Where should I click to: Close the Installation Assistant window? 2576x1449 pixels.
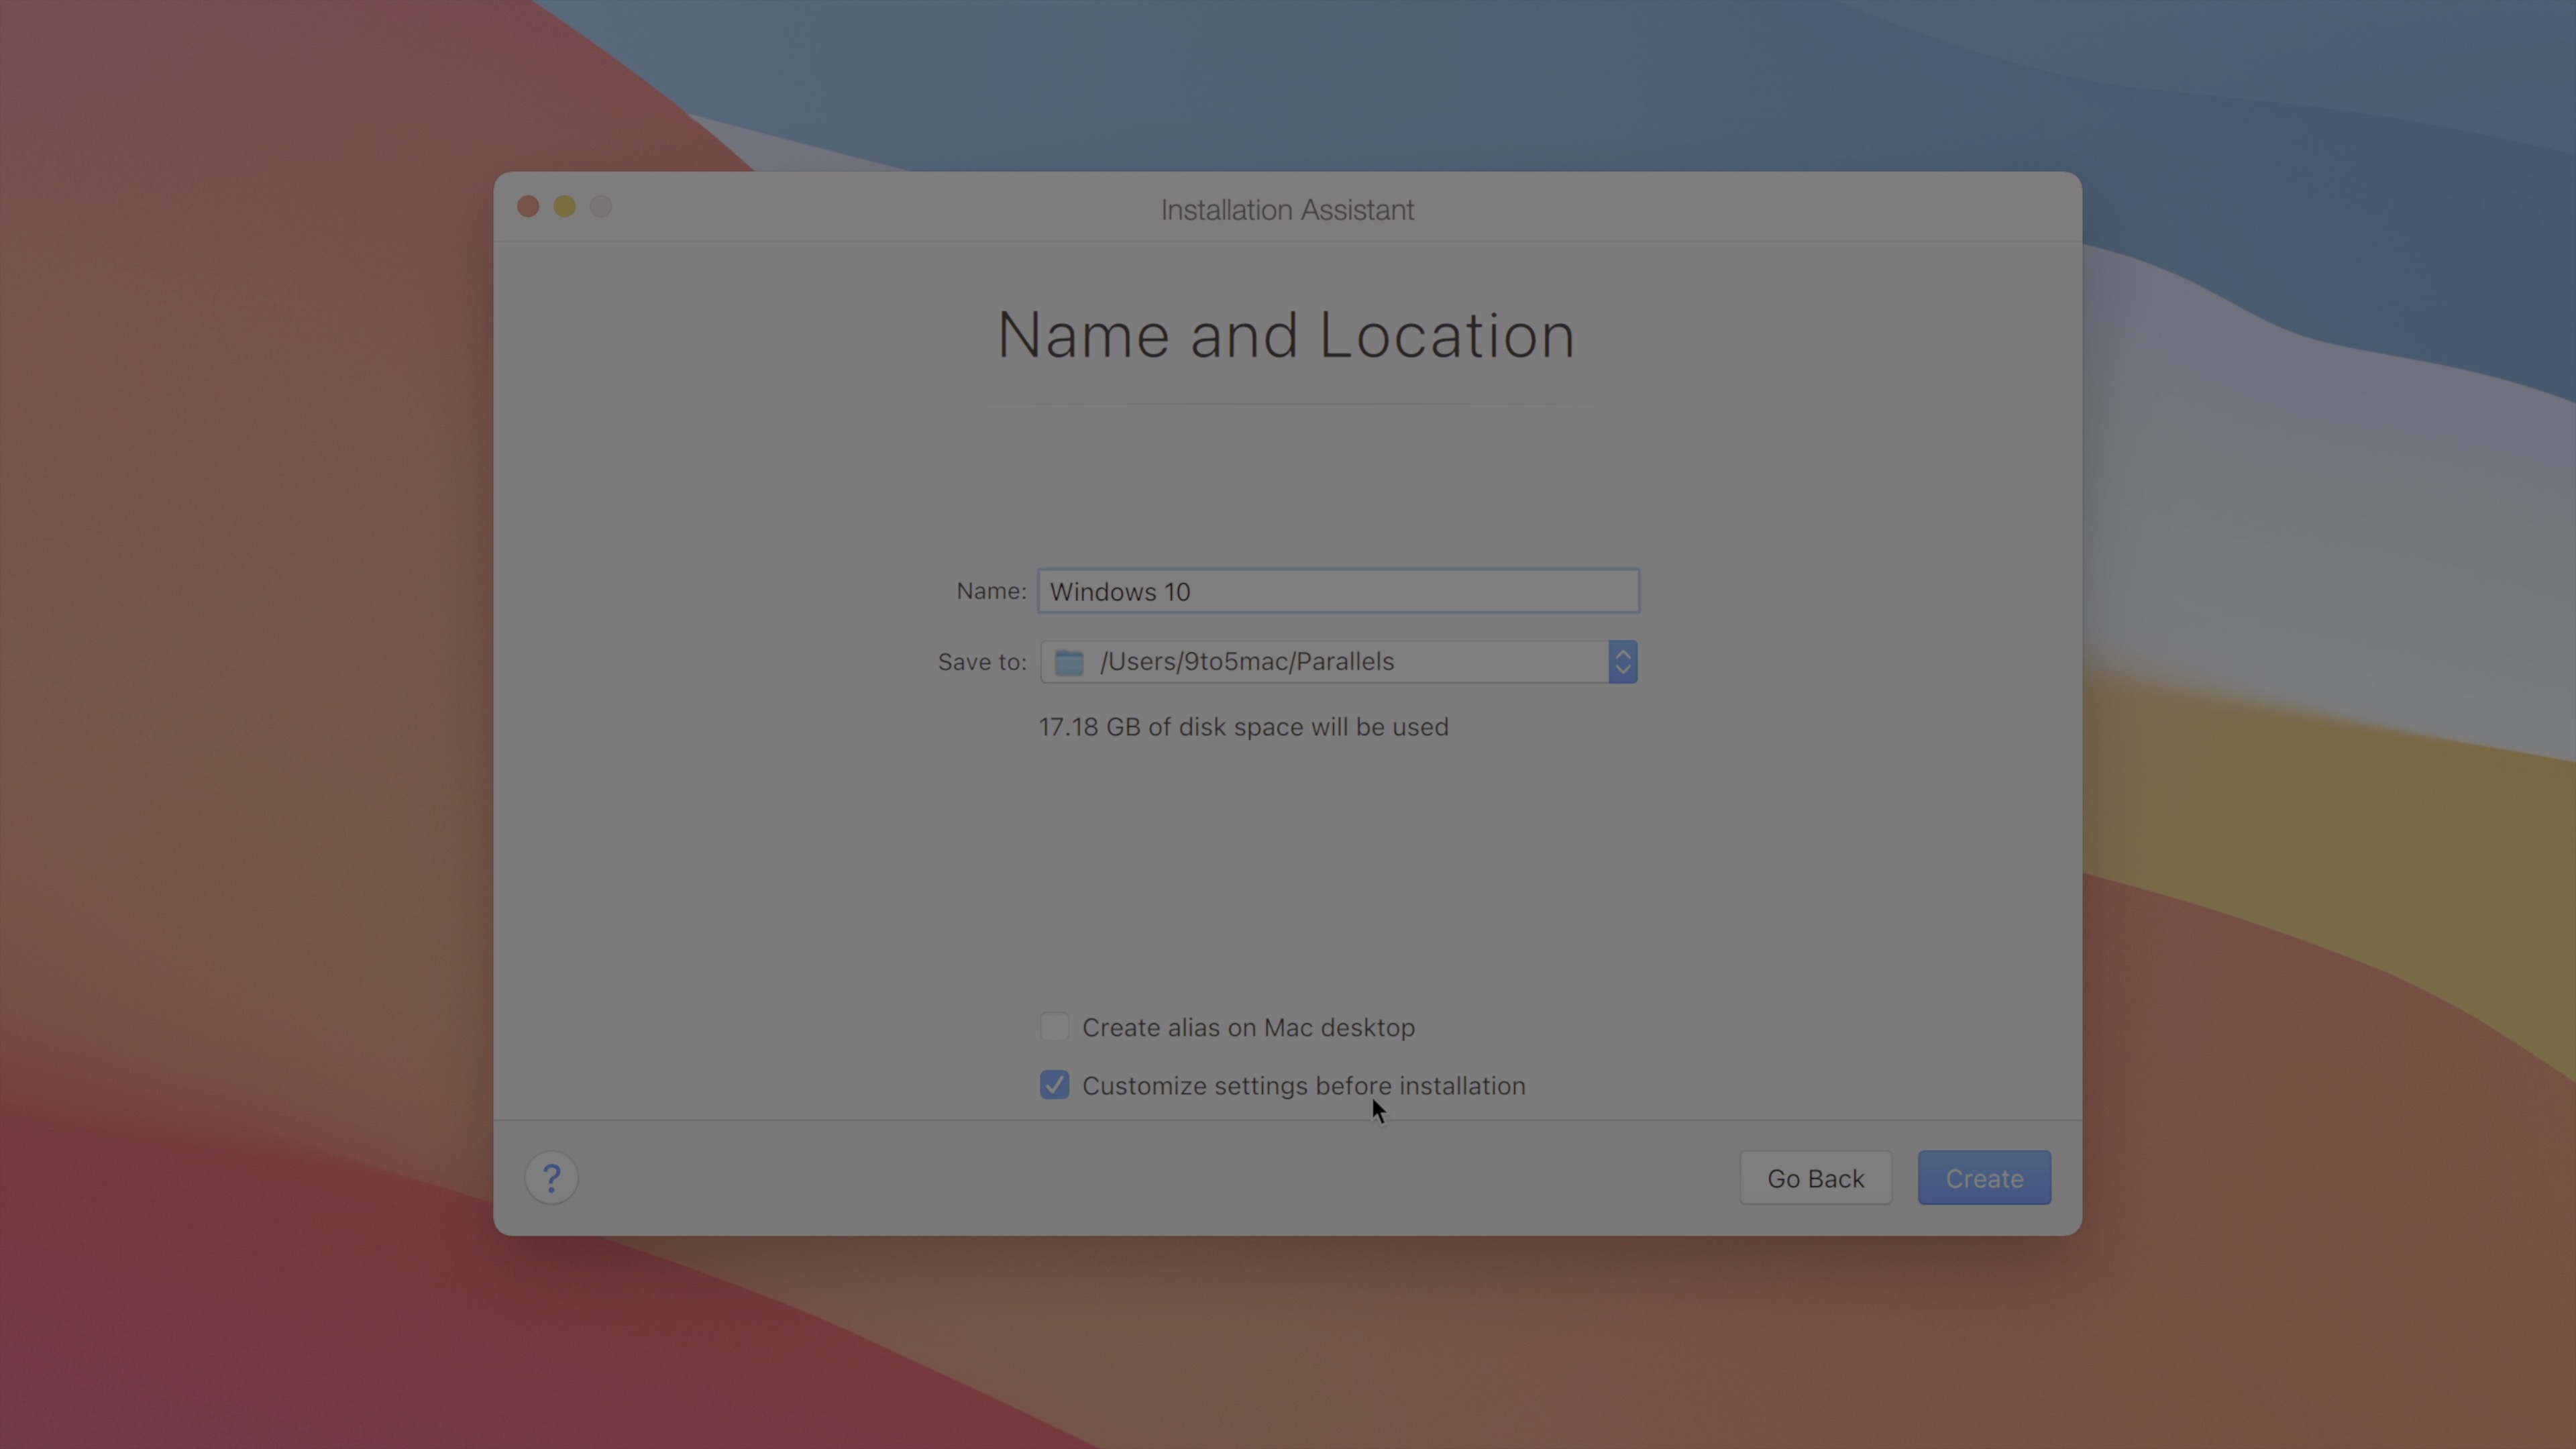pyautogui.click(x=528, y=207)
